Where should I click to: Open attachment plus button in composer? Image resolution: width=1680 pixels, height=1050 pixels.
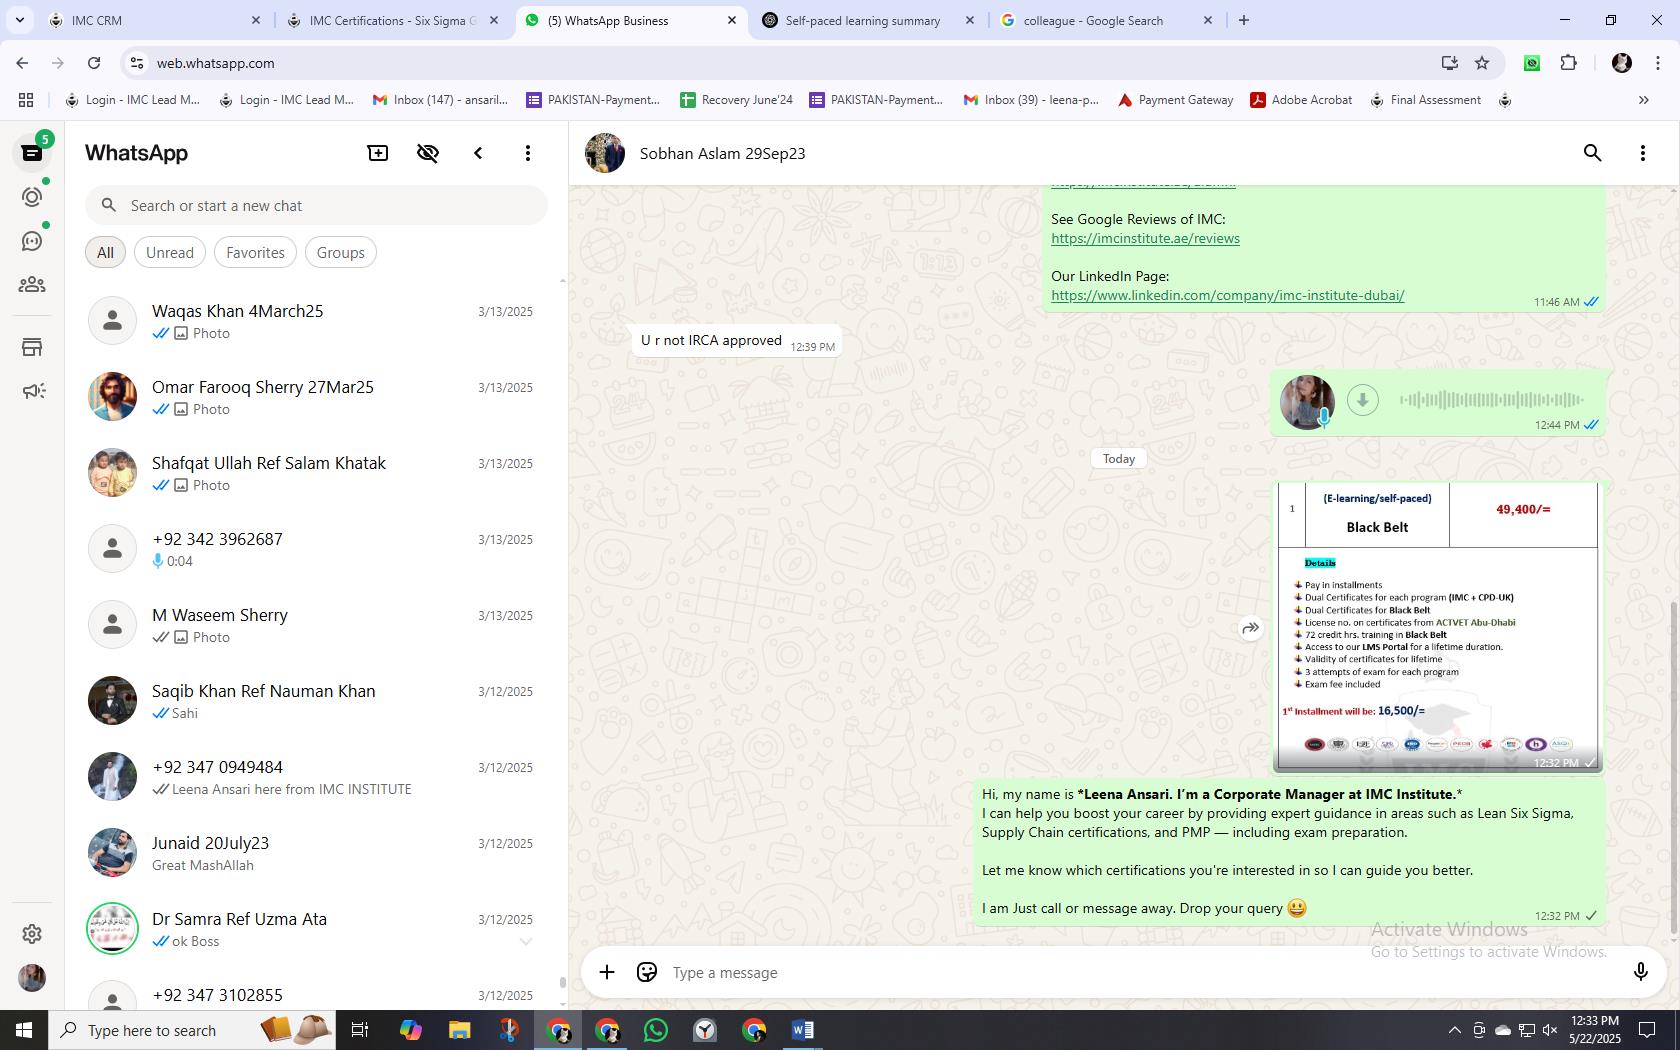pos(607,972)
